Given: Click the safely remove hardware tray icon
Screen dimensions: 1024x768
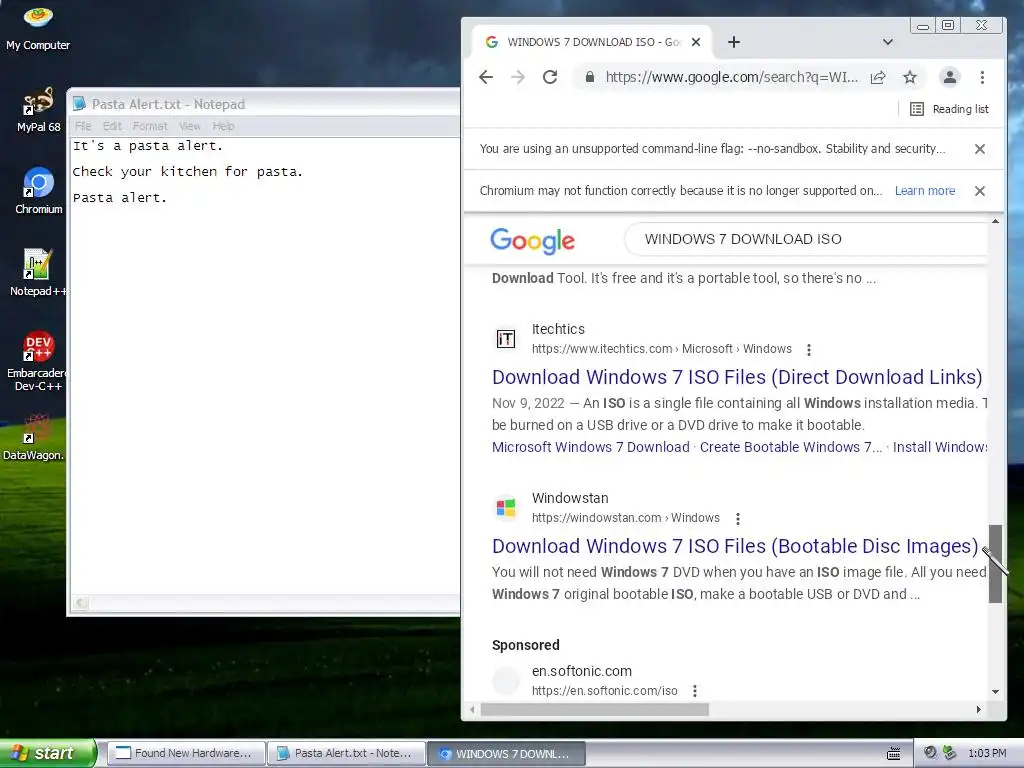Looking at the screenshot, I should coord(950,753).
